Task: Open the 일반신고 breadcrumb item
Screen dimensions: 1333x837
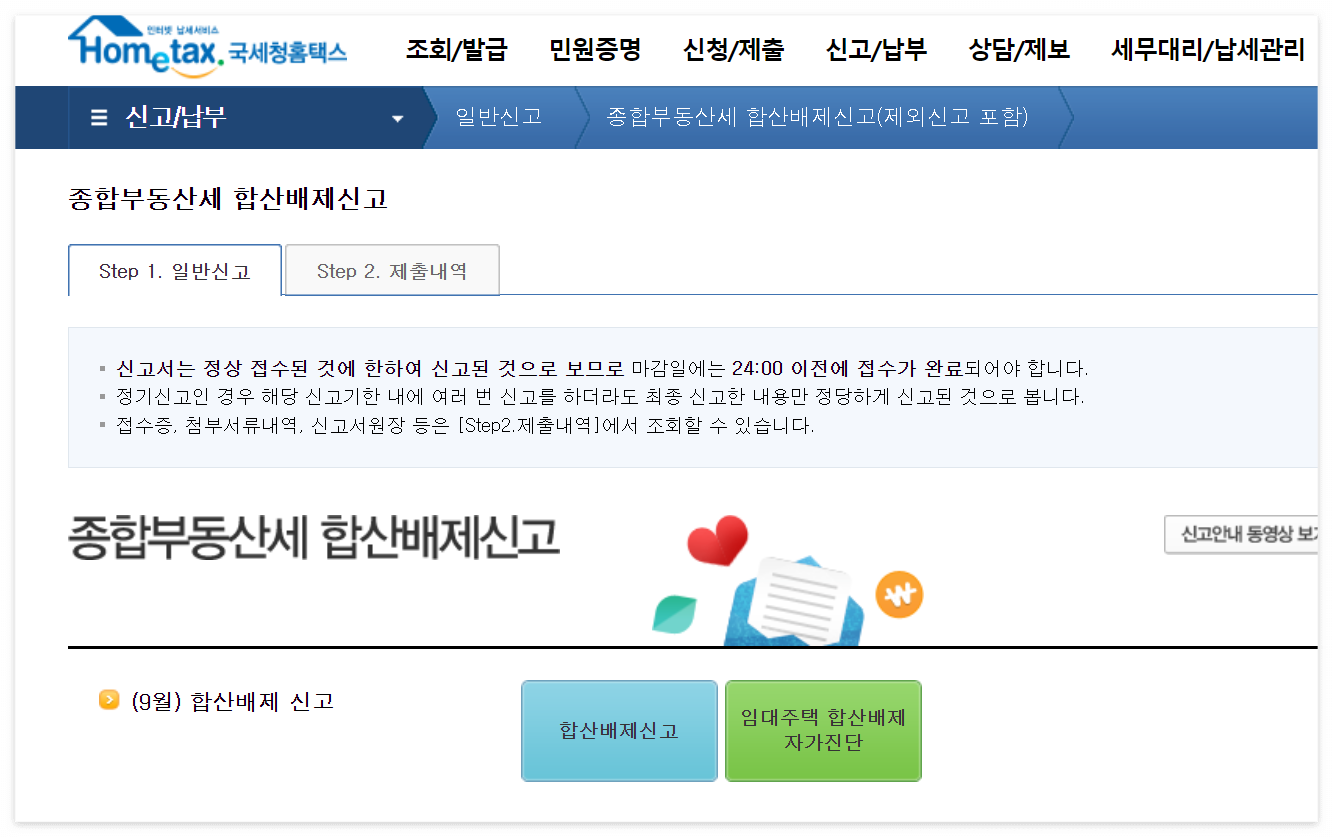Action: pos(497,117)
